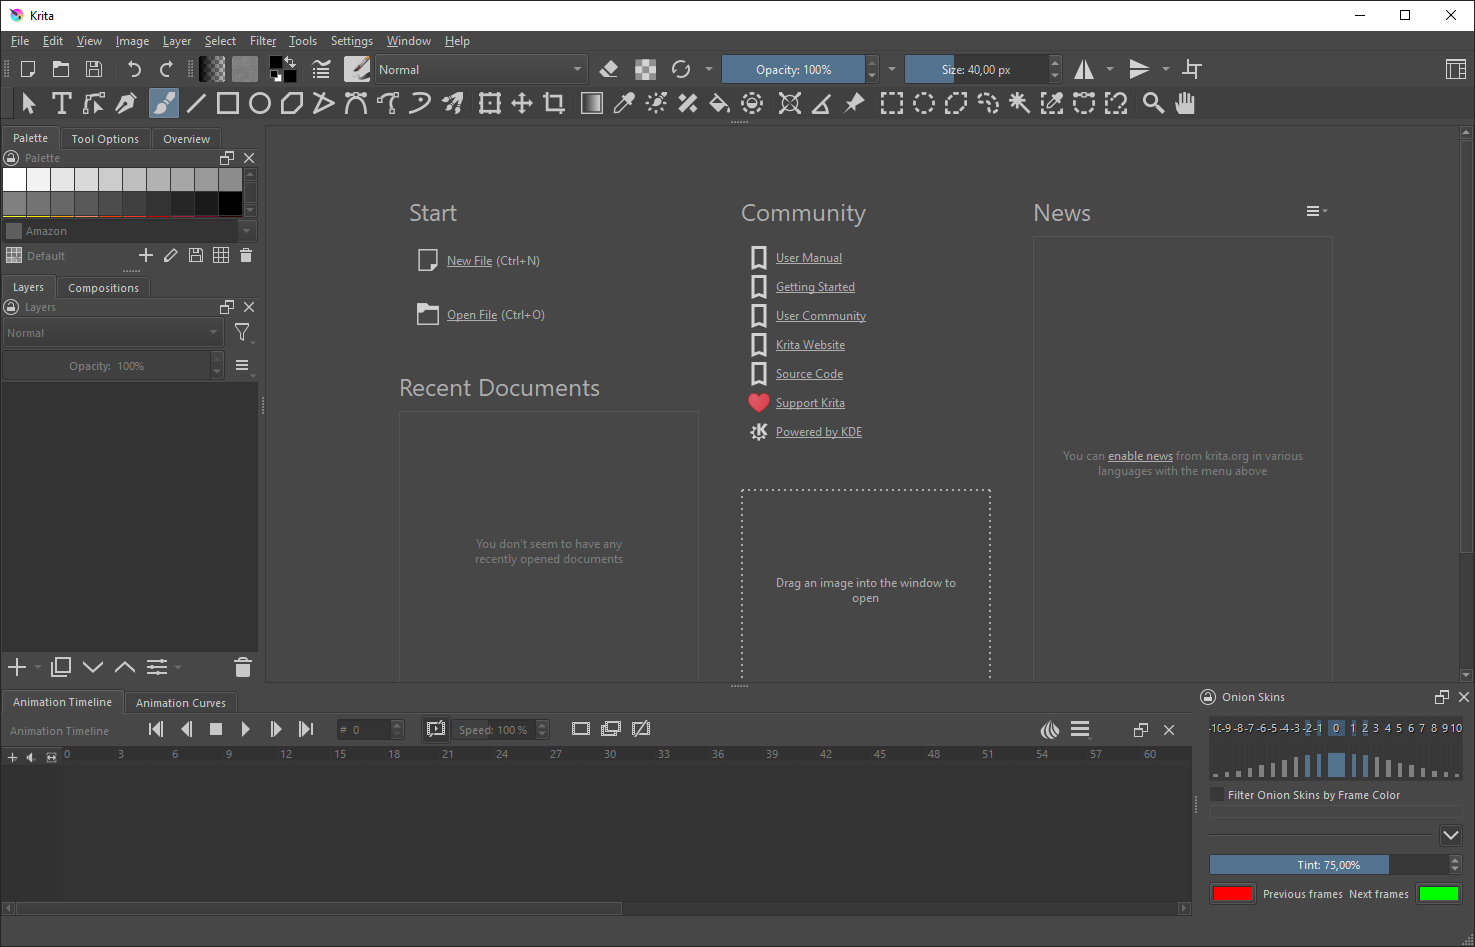The image size is (1475, 947).
Task: Click the Support Krita link
Action: (x=810, y=403)
